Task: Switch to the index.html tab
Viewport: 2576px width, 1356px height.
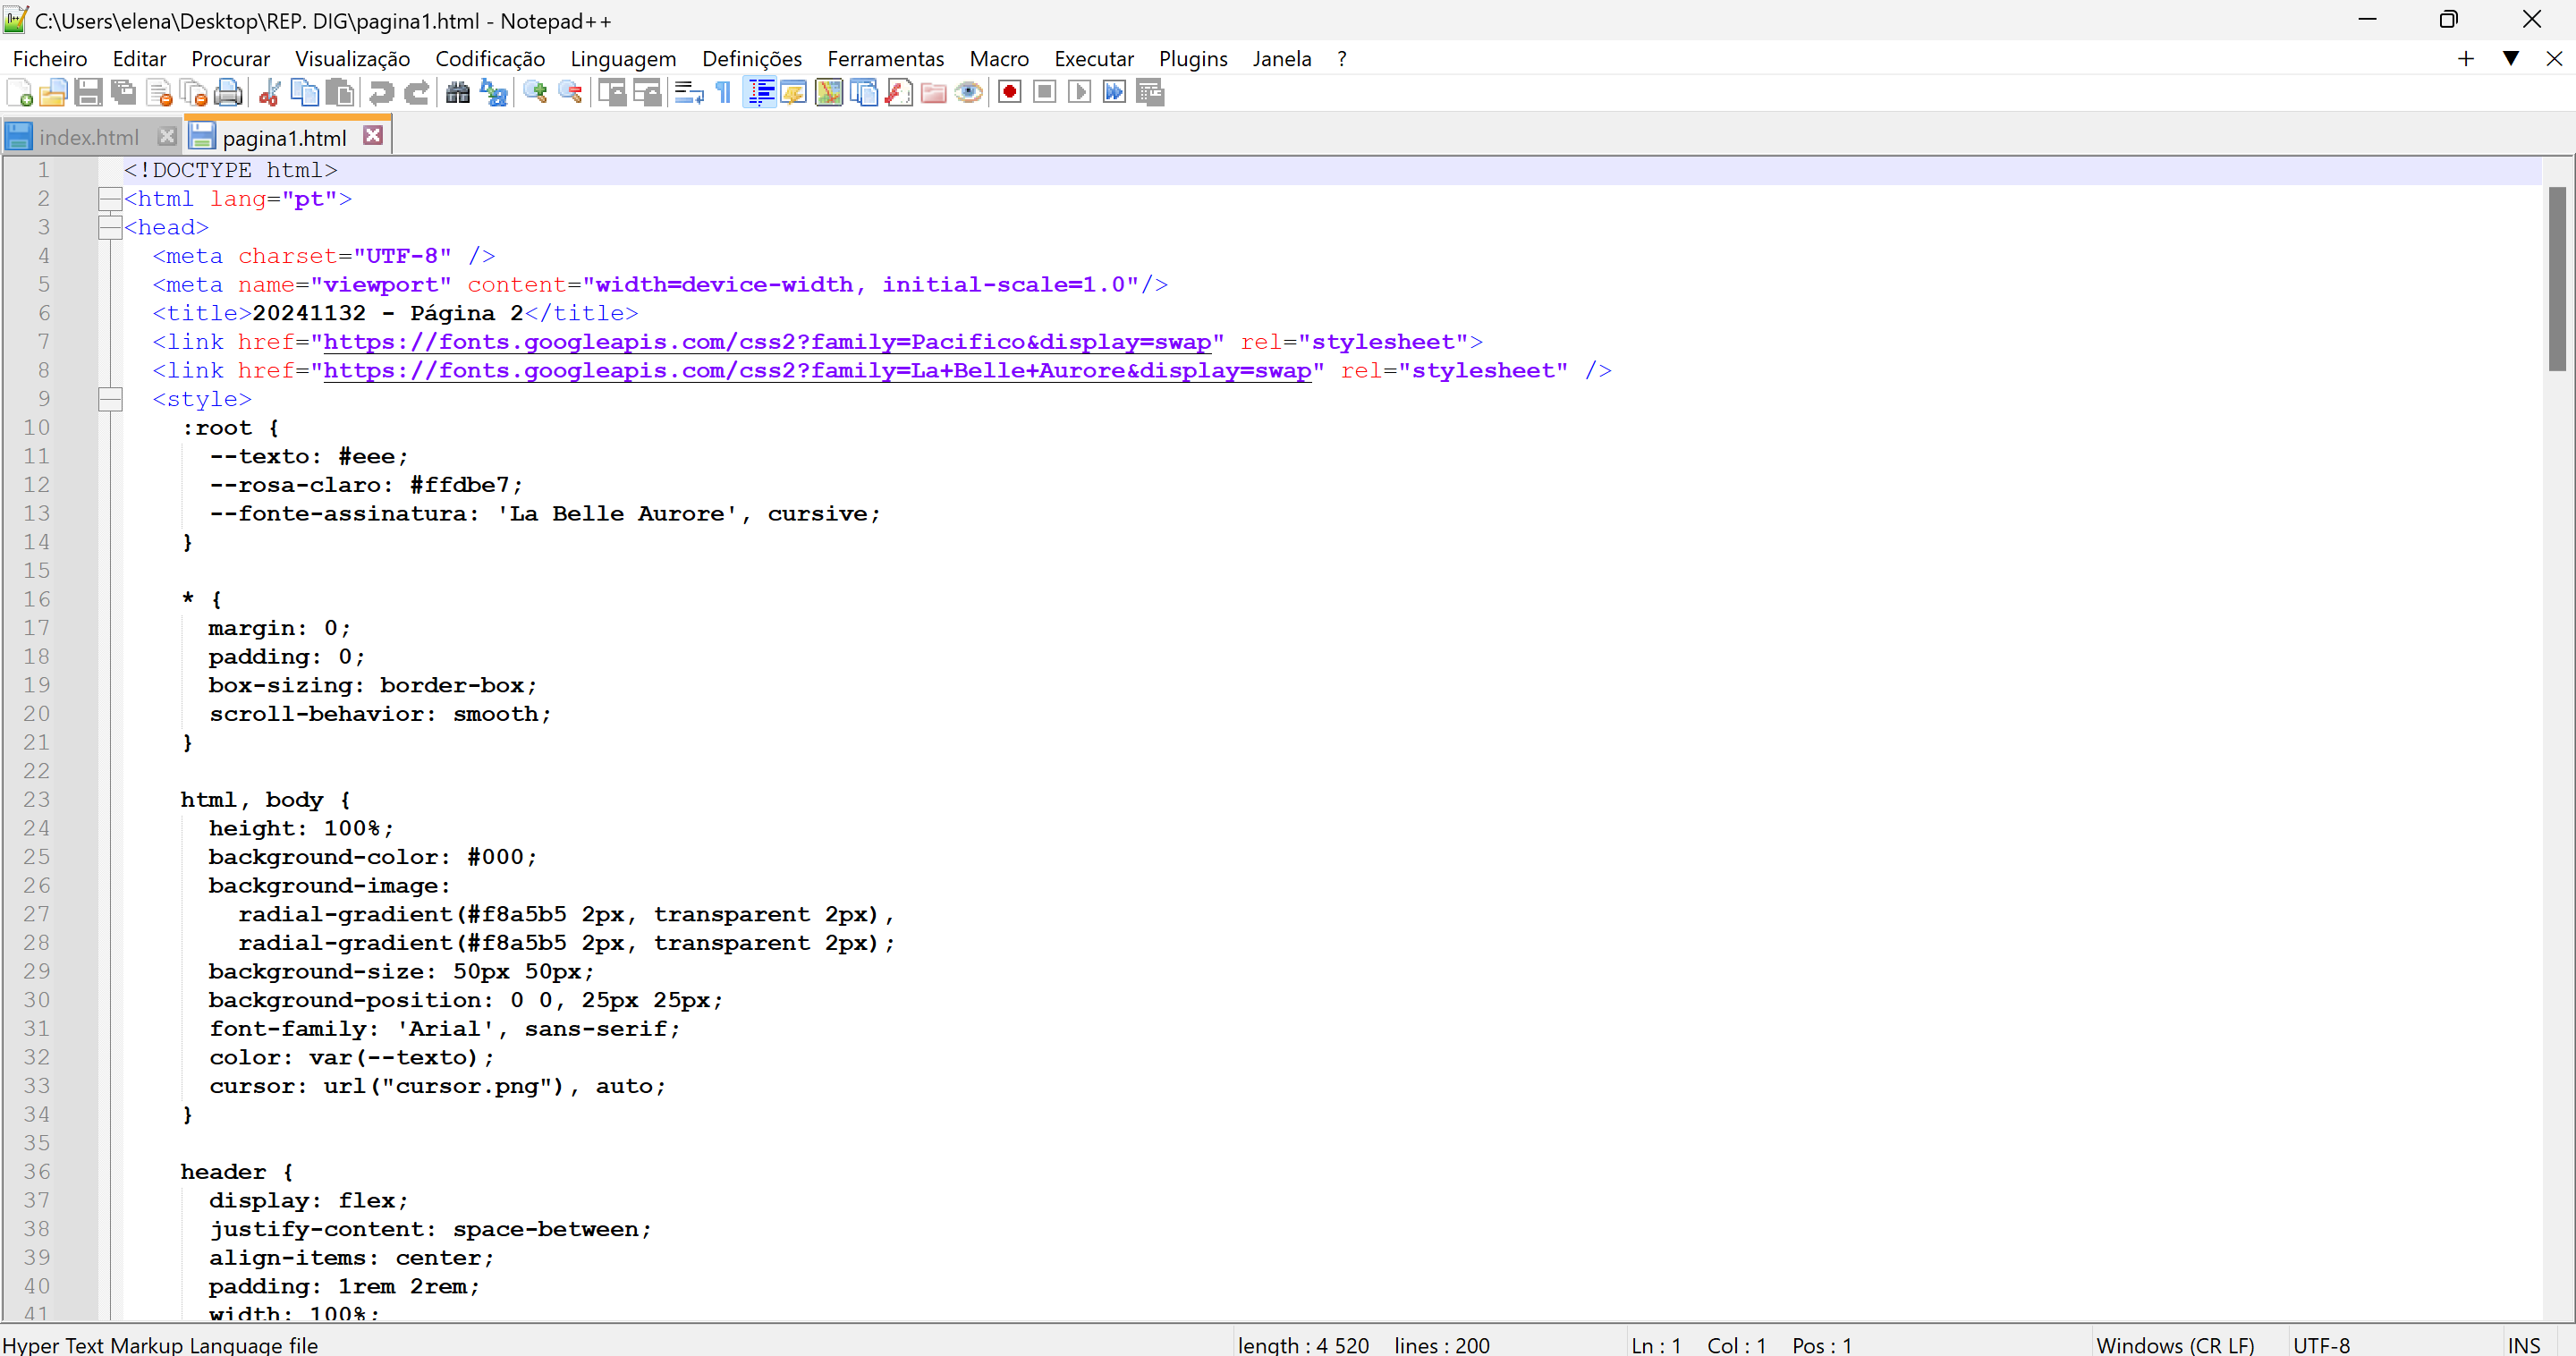Action: (88, 138)
